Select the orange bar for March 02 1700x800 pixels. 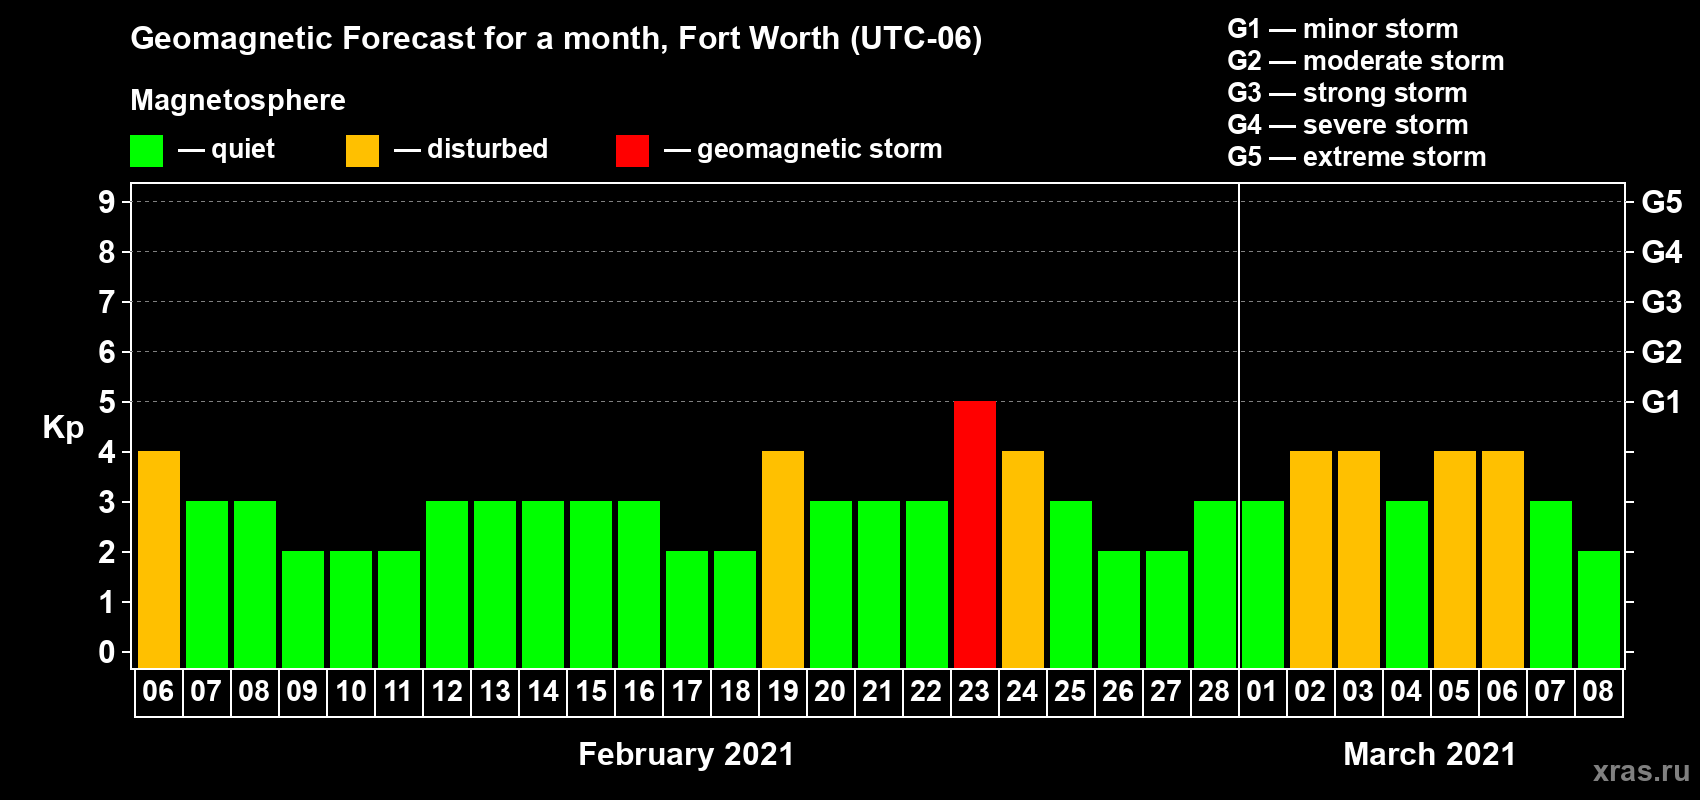[x=1311, y=559]
